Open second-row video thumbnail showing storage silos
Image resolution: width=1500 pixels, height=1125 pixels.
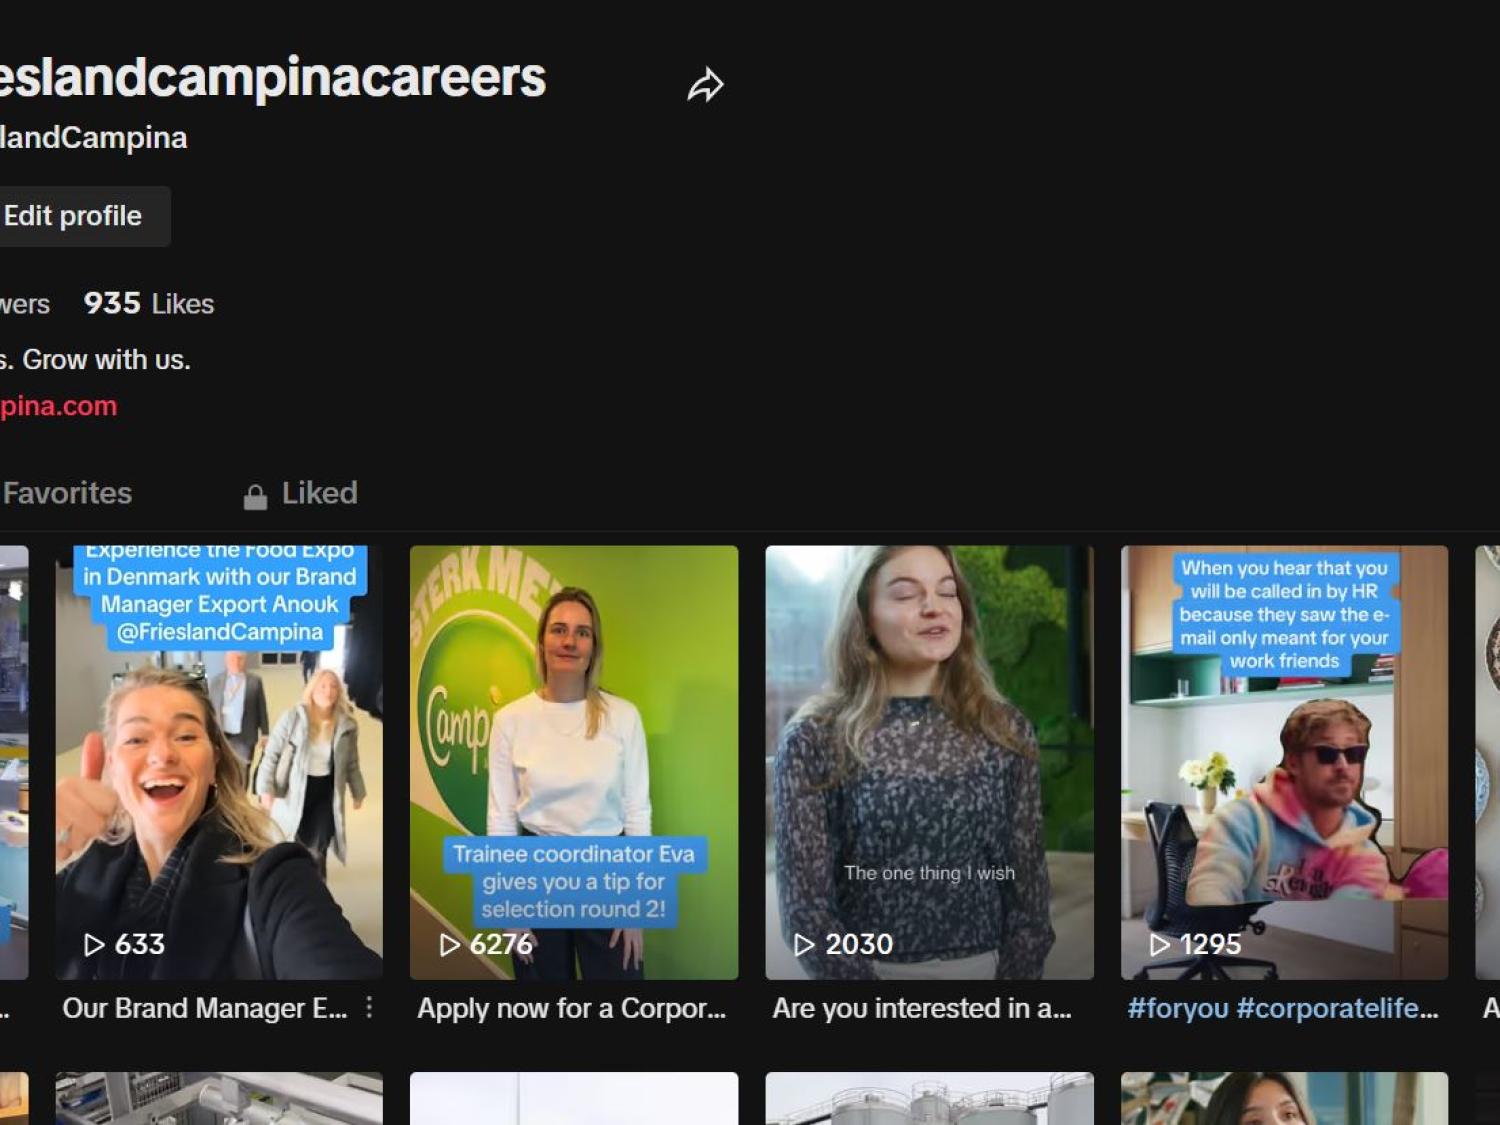pos(929,1098)
